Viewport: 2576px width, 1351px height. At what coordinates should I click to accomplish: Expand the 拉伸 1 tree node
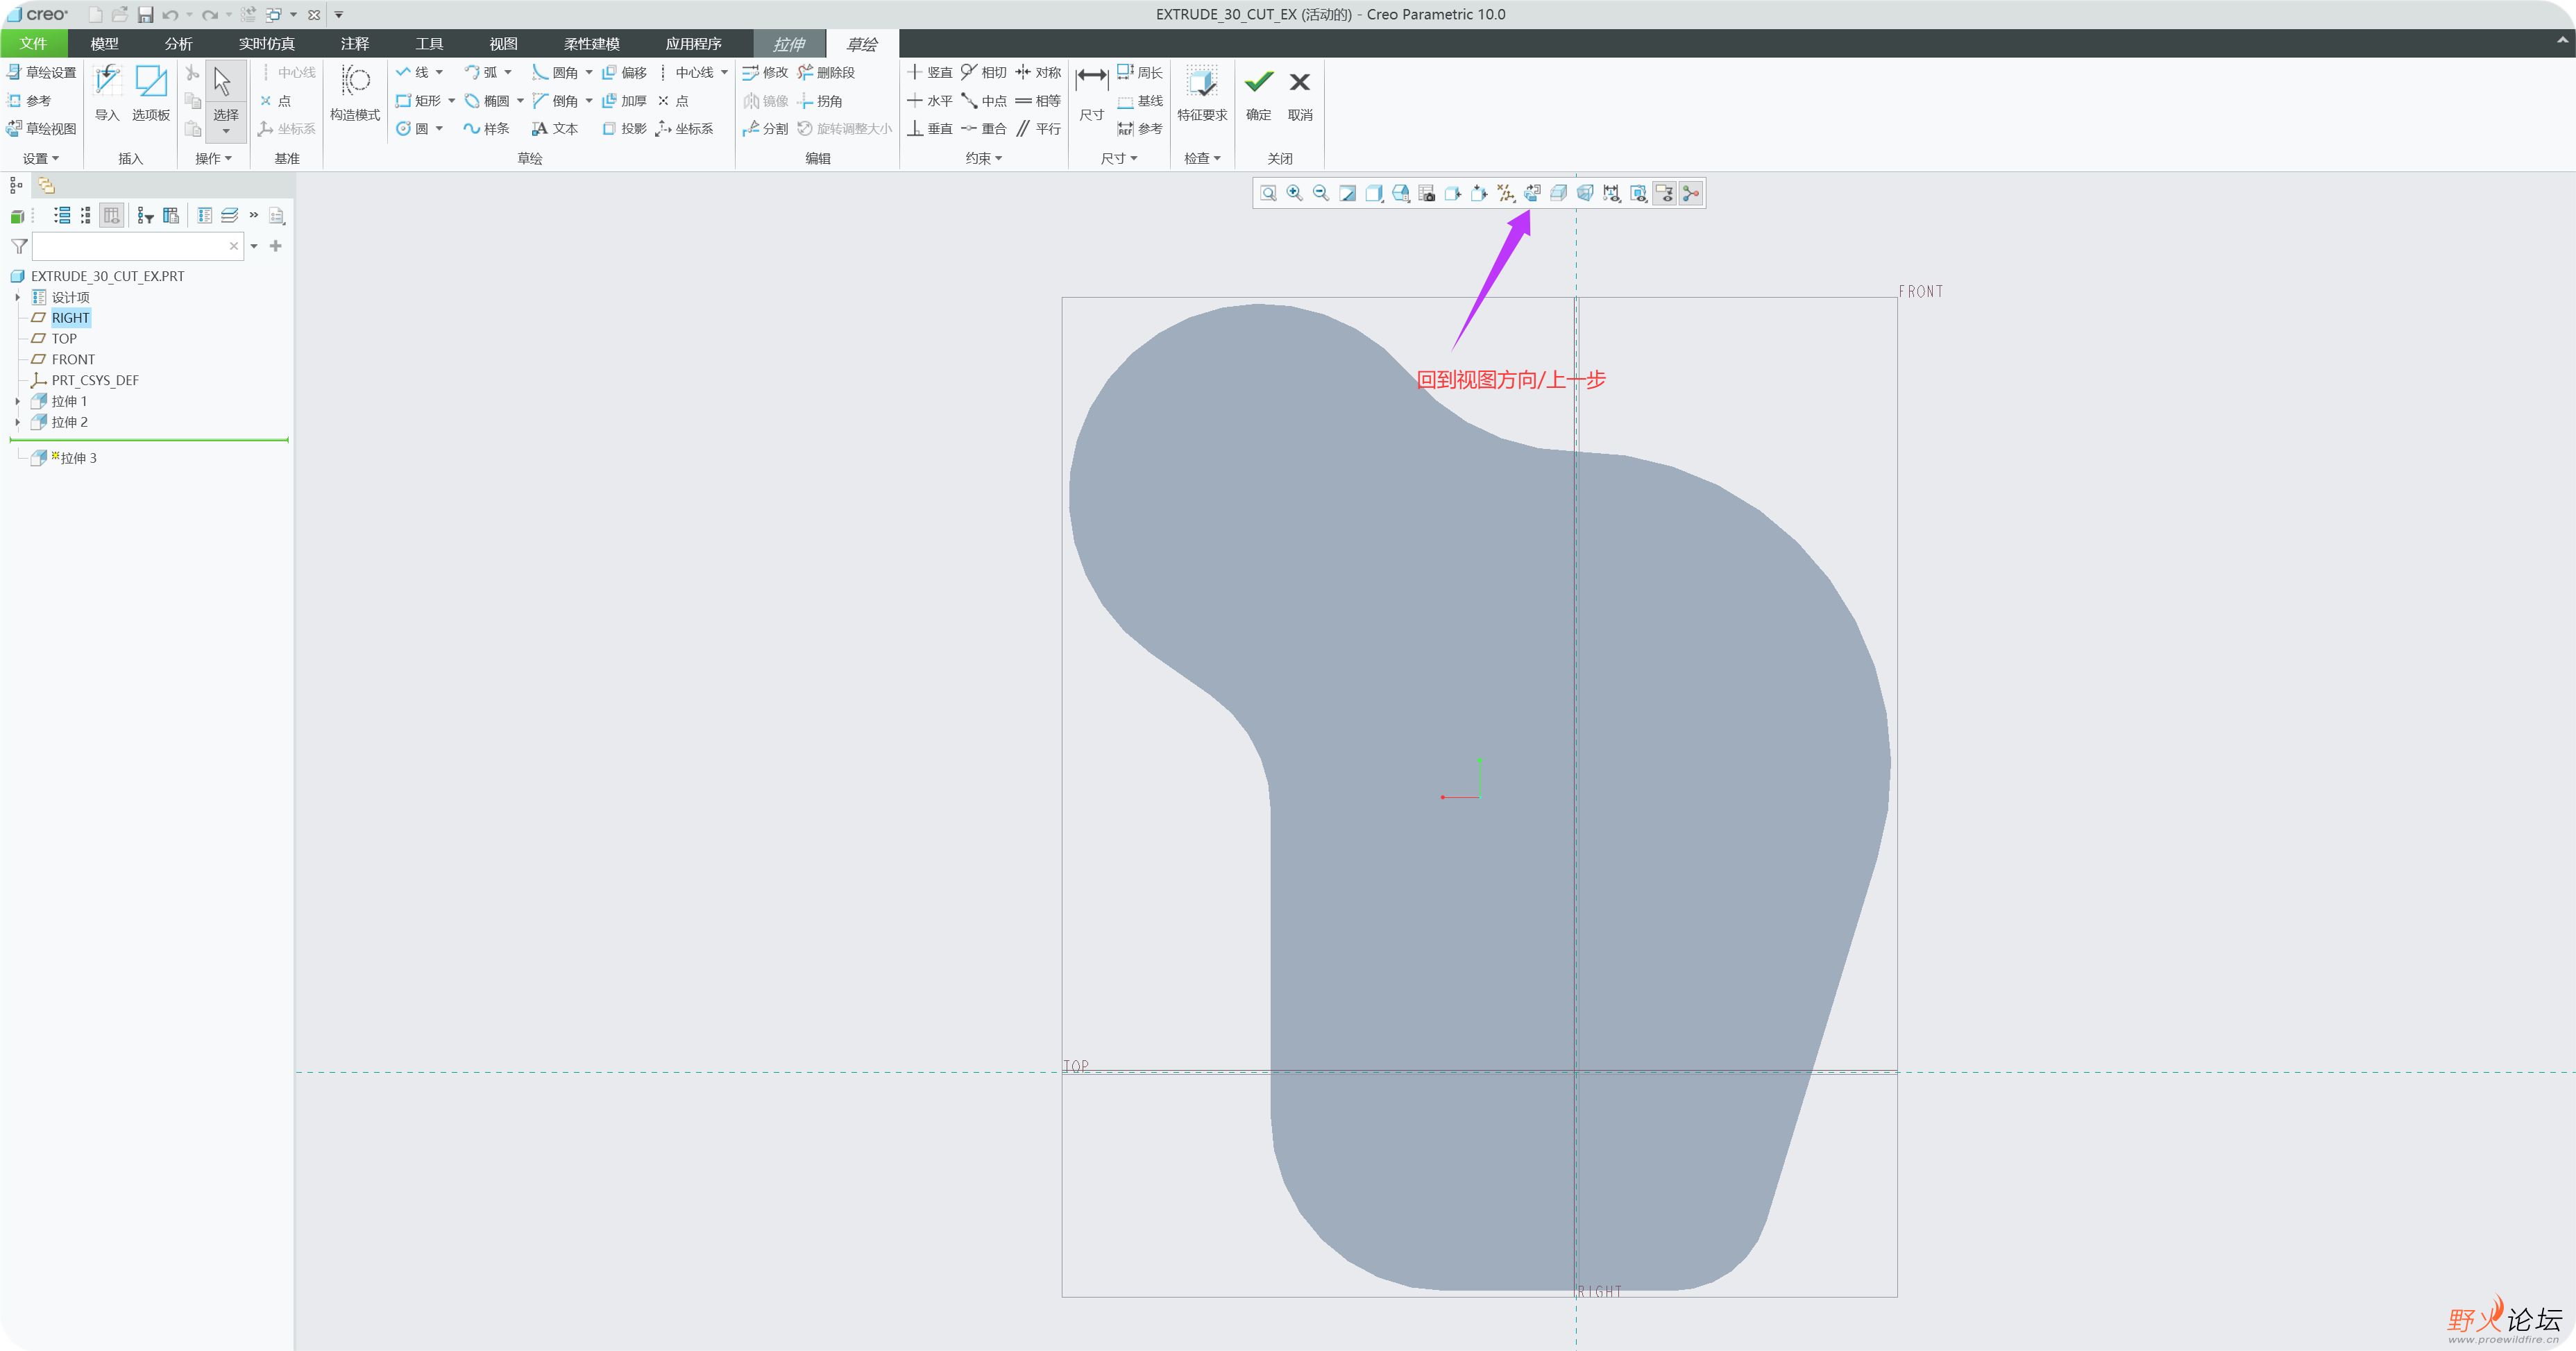point(17,401)
